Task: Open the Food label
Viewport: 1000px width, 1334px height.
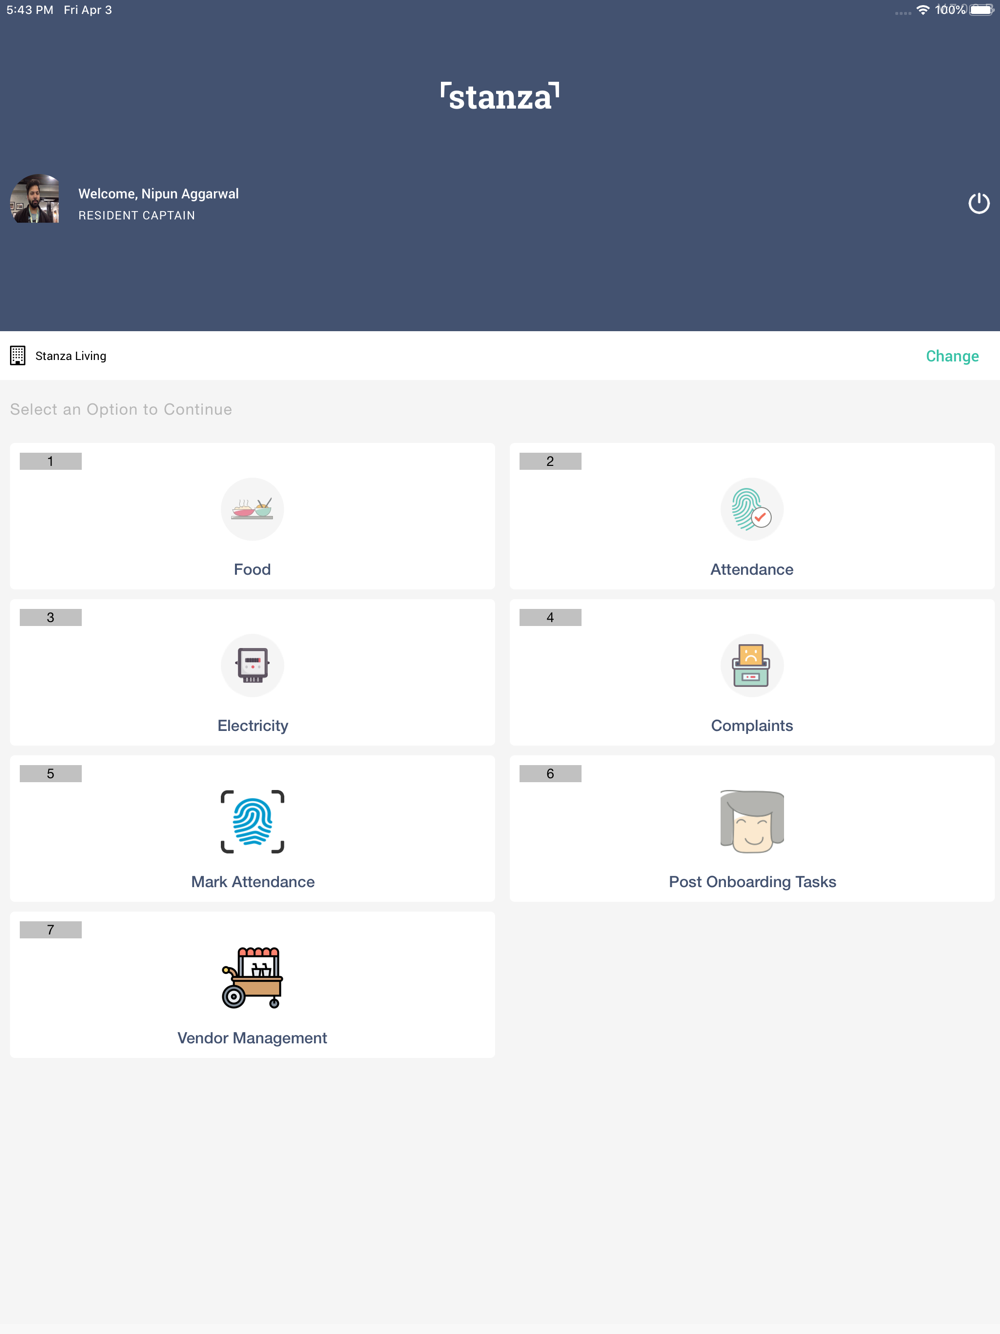Action: (x=252, y=569)
